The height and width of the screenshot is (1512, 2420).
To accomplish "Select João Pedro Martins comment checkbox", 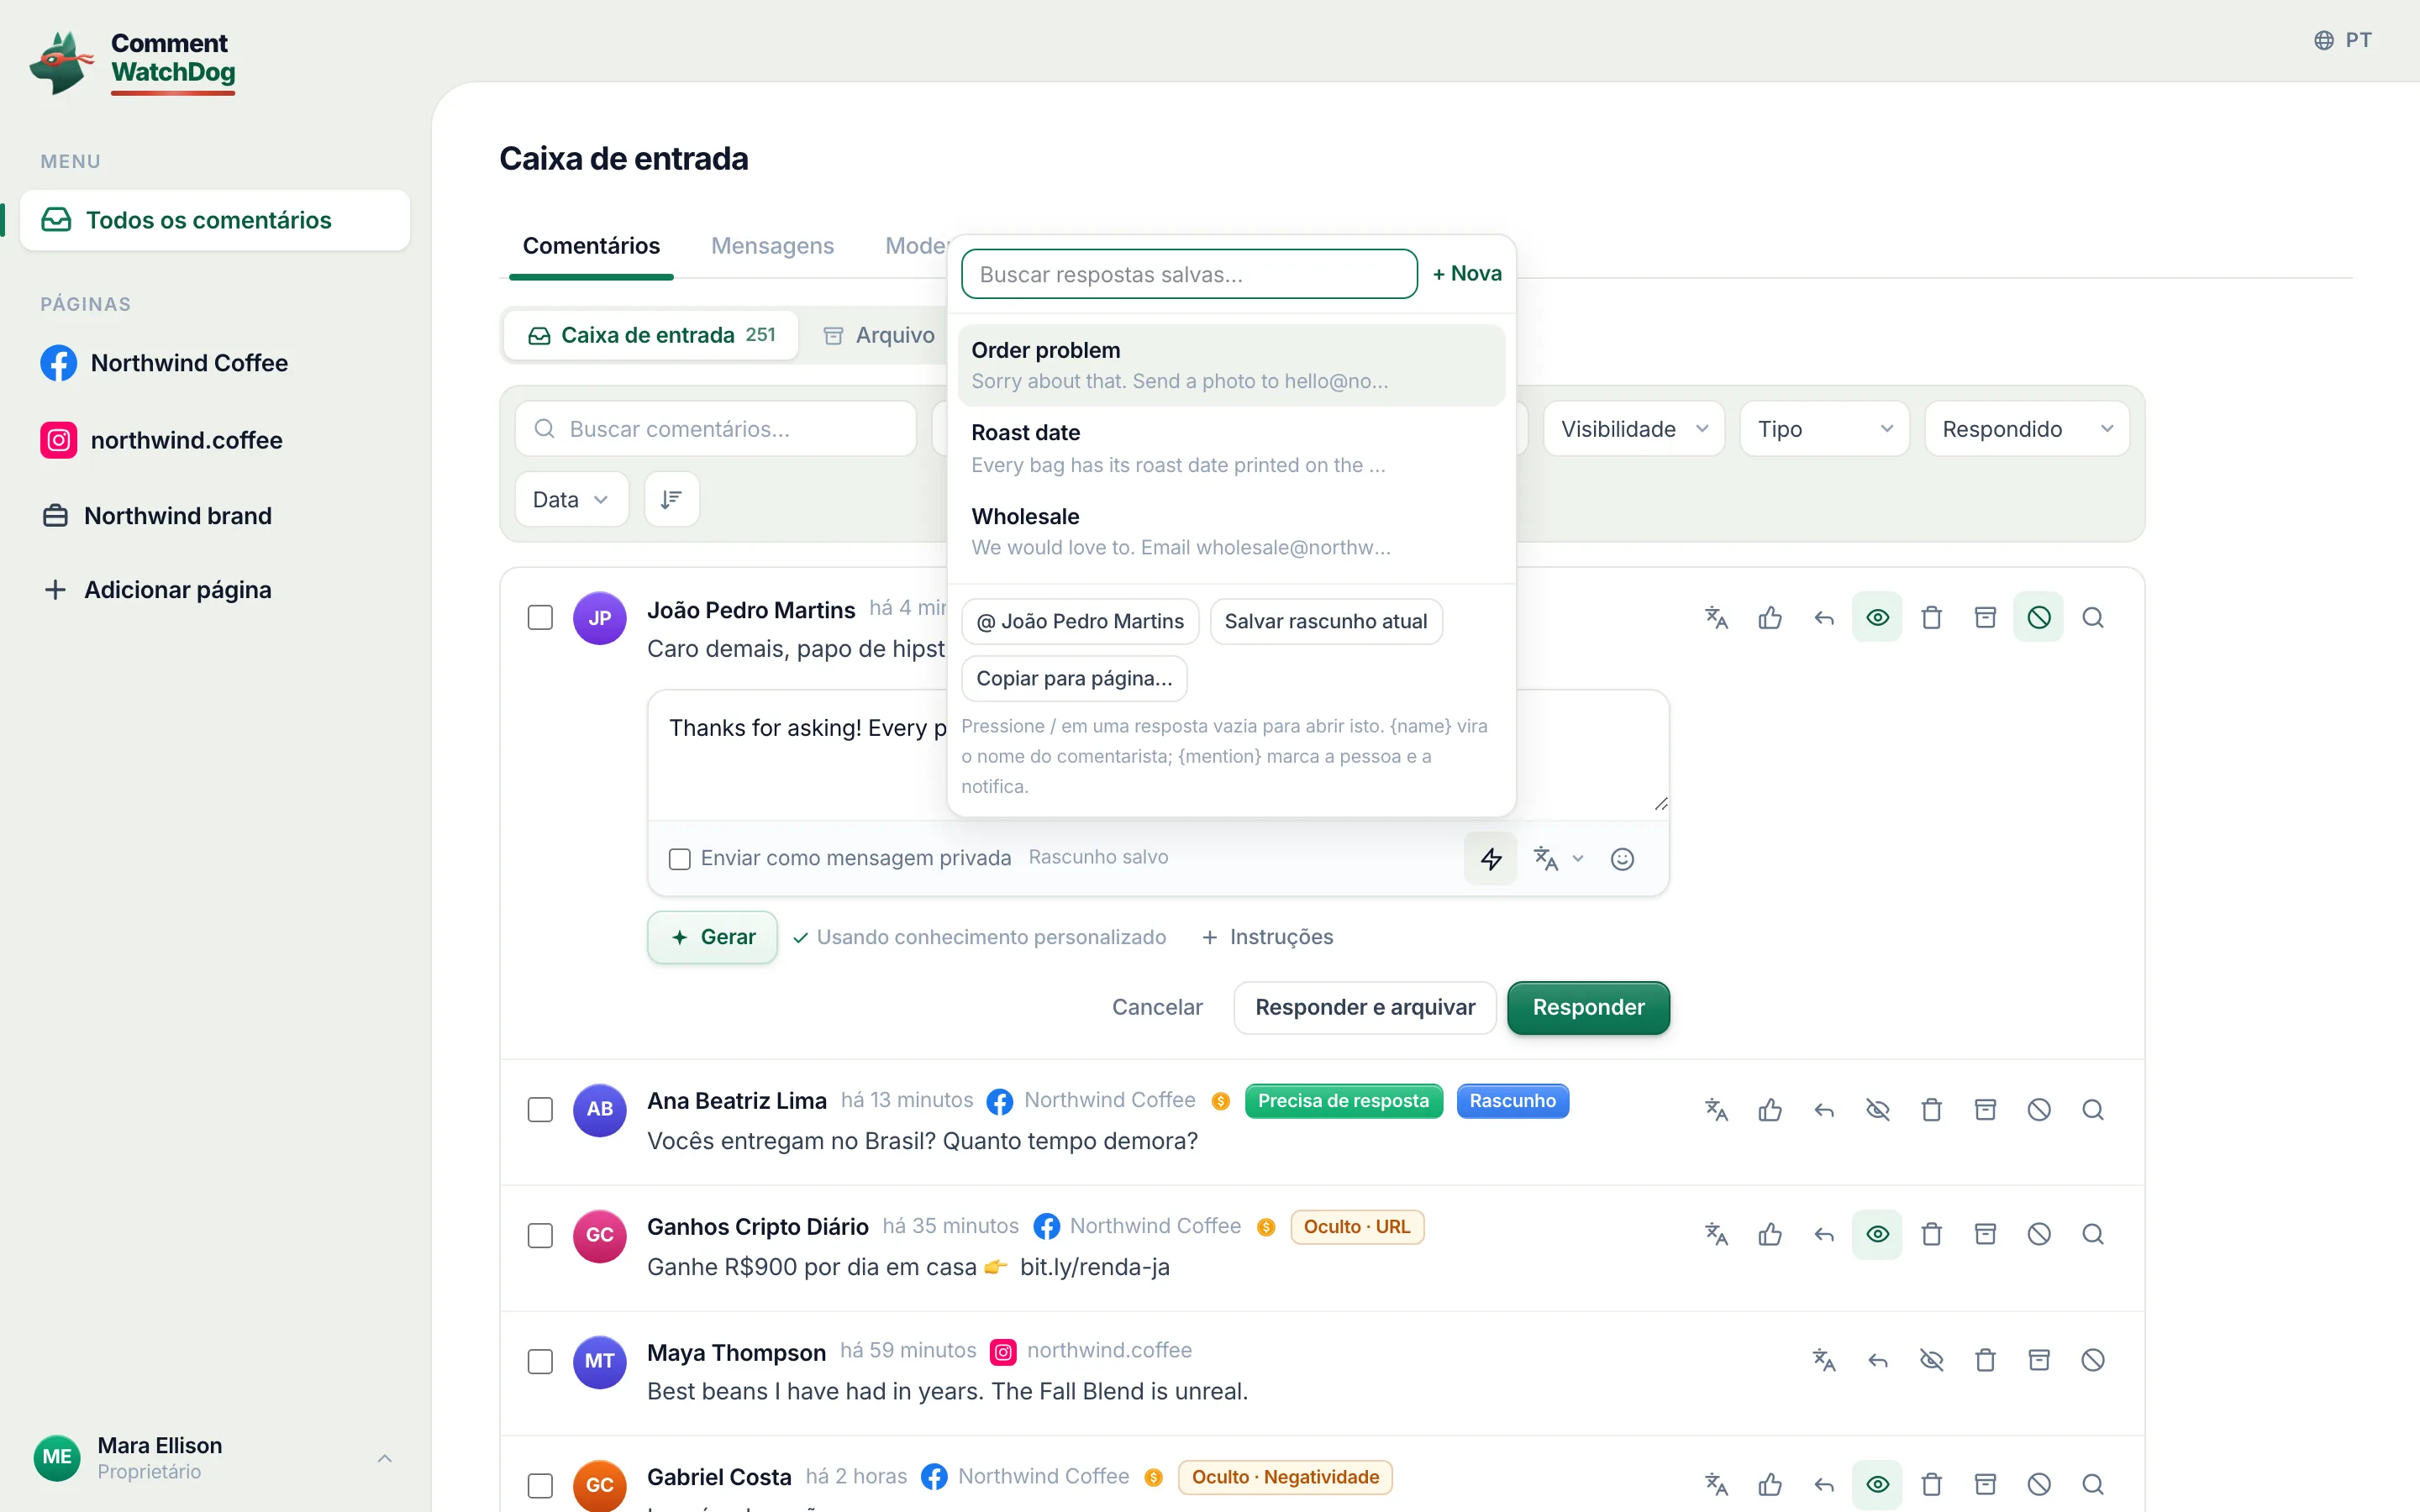I will tap(540, 617).
